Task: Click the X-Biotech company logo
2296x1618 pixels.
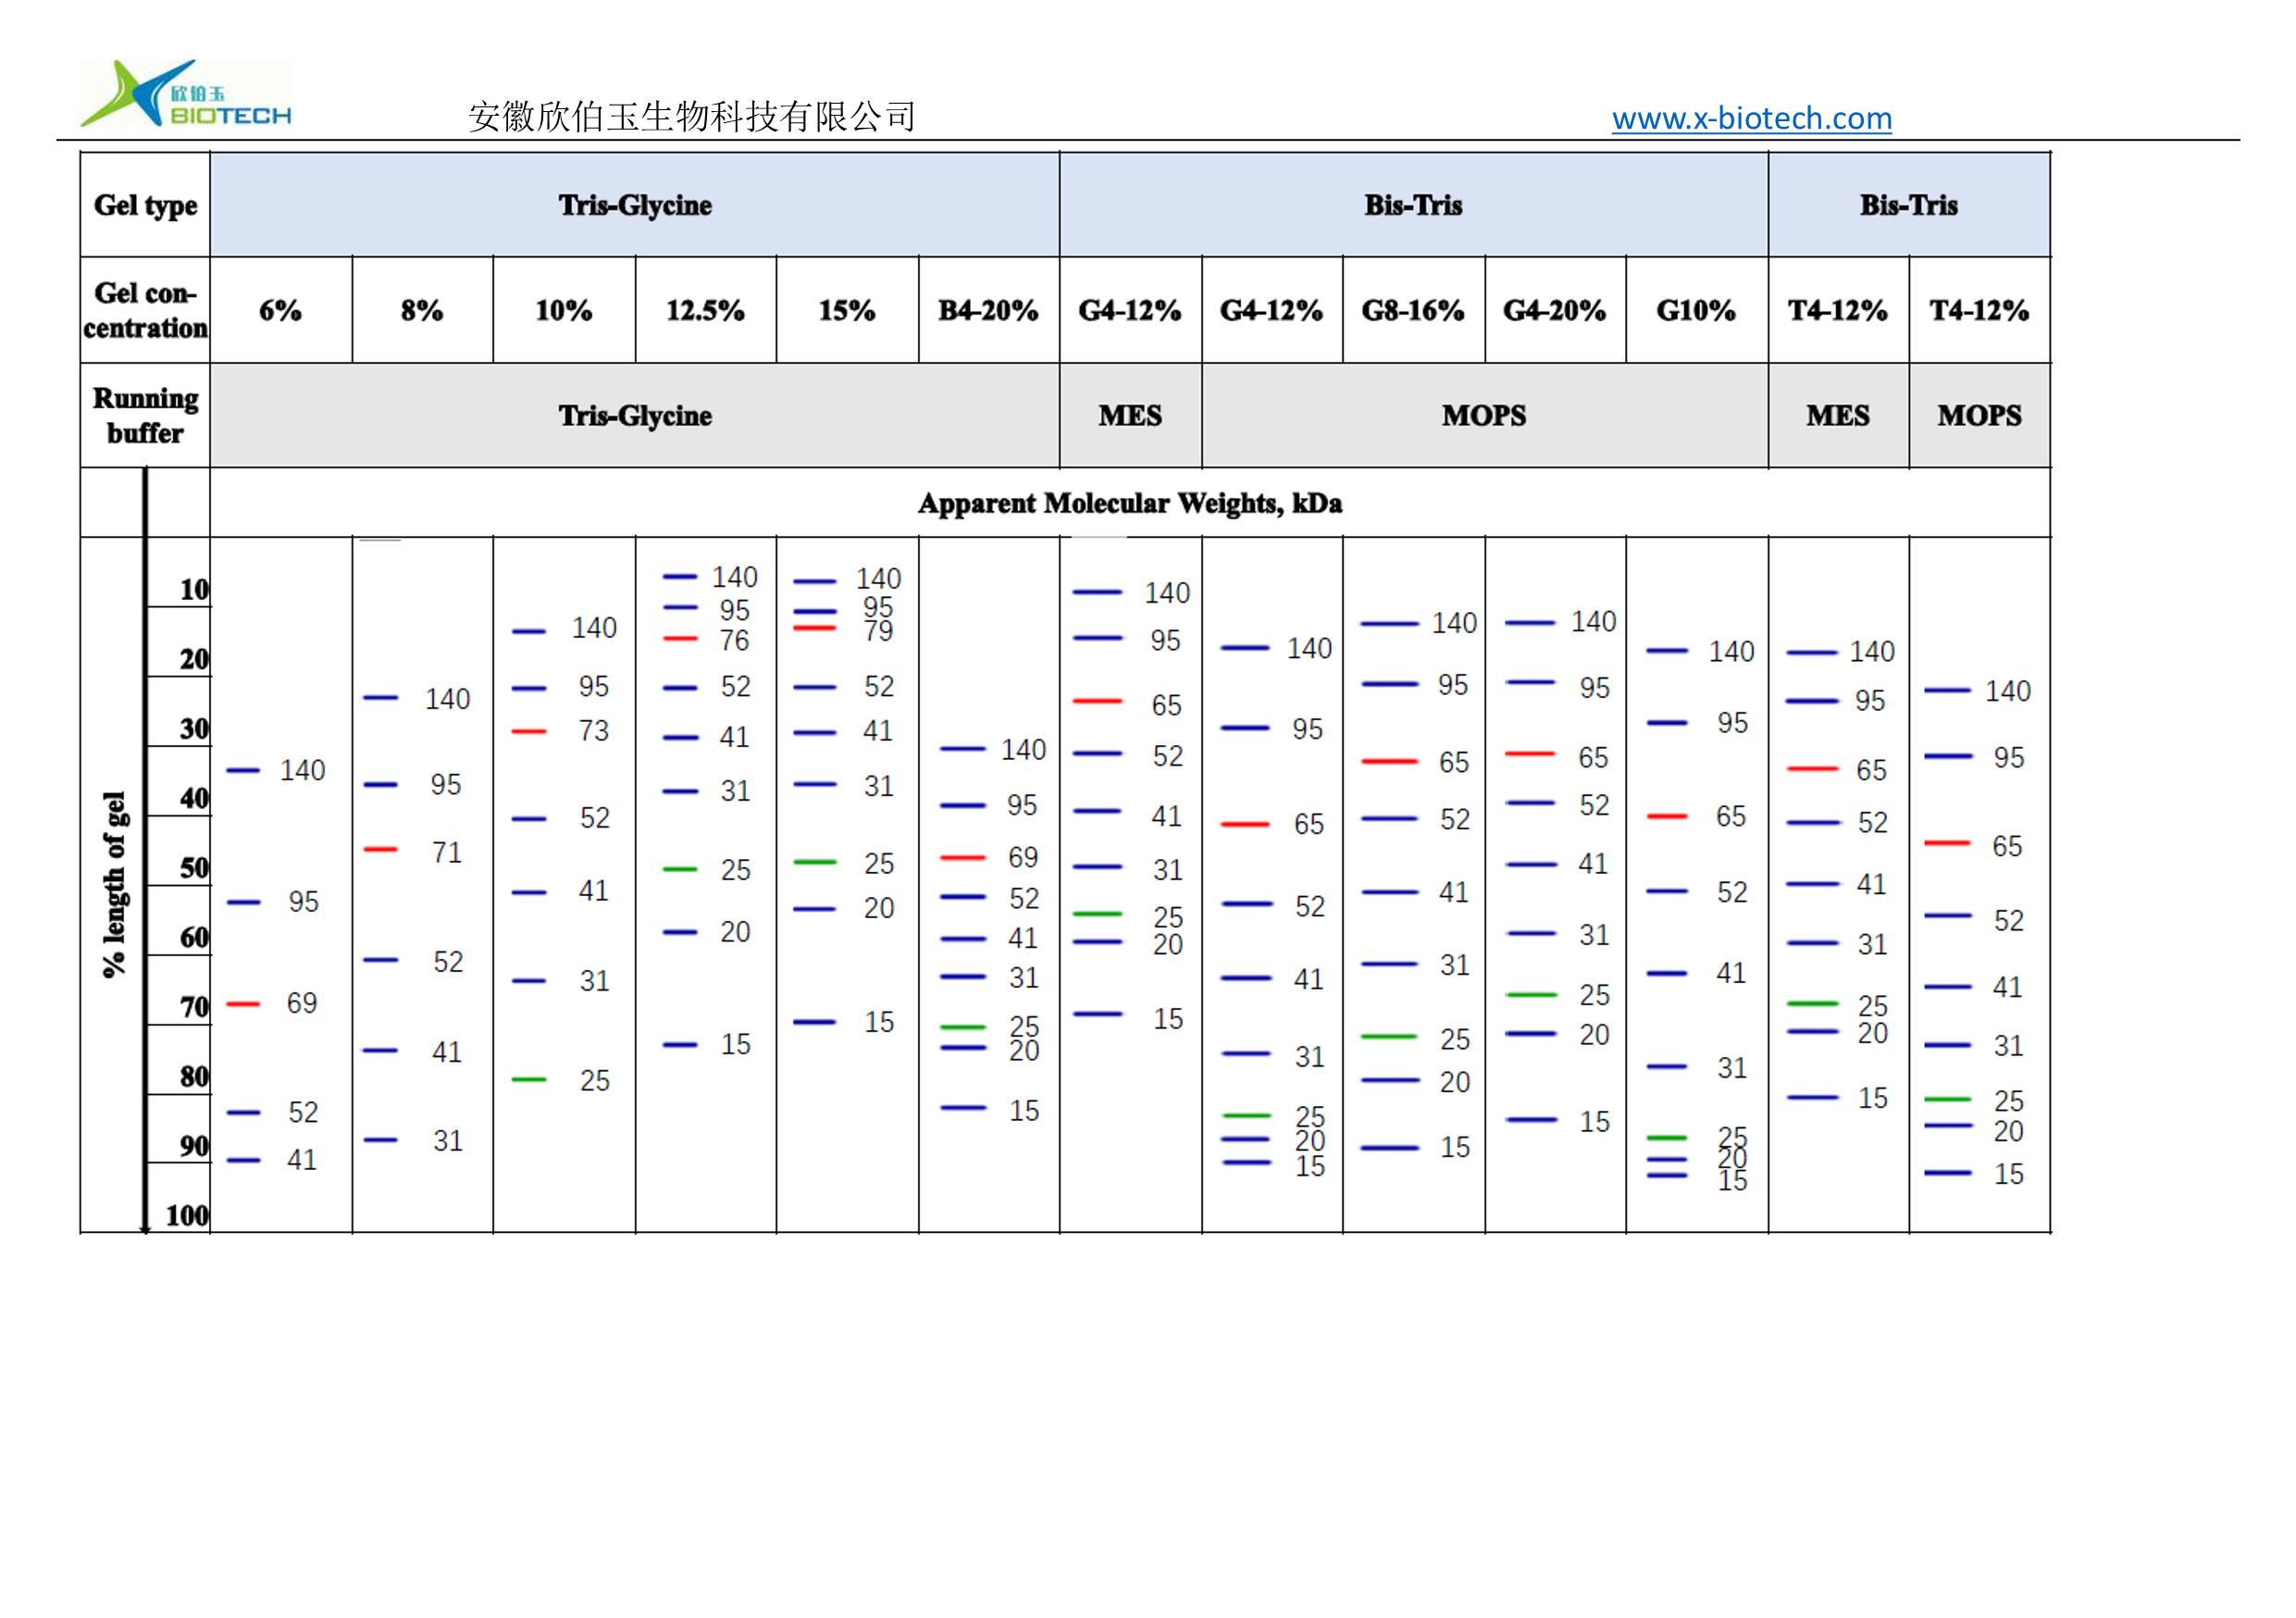Action: 186,93
